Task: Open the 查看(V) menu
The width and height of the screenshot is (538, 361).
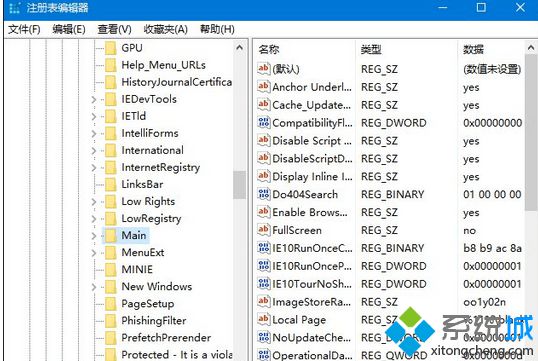Action: 114,30
